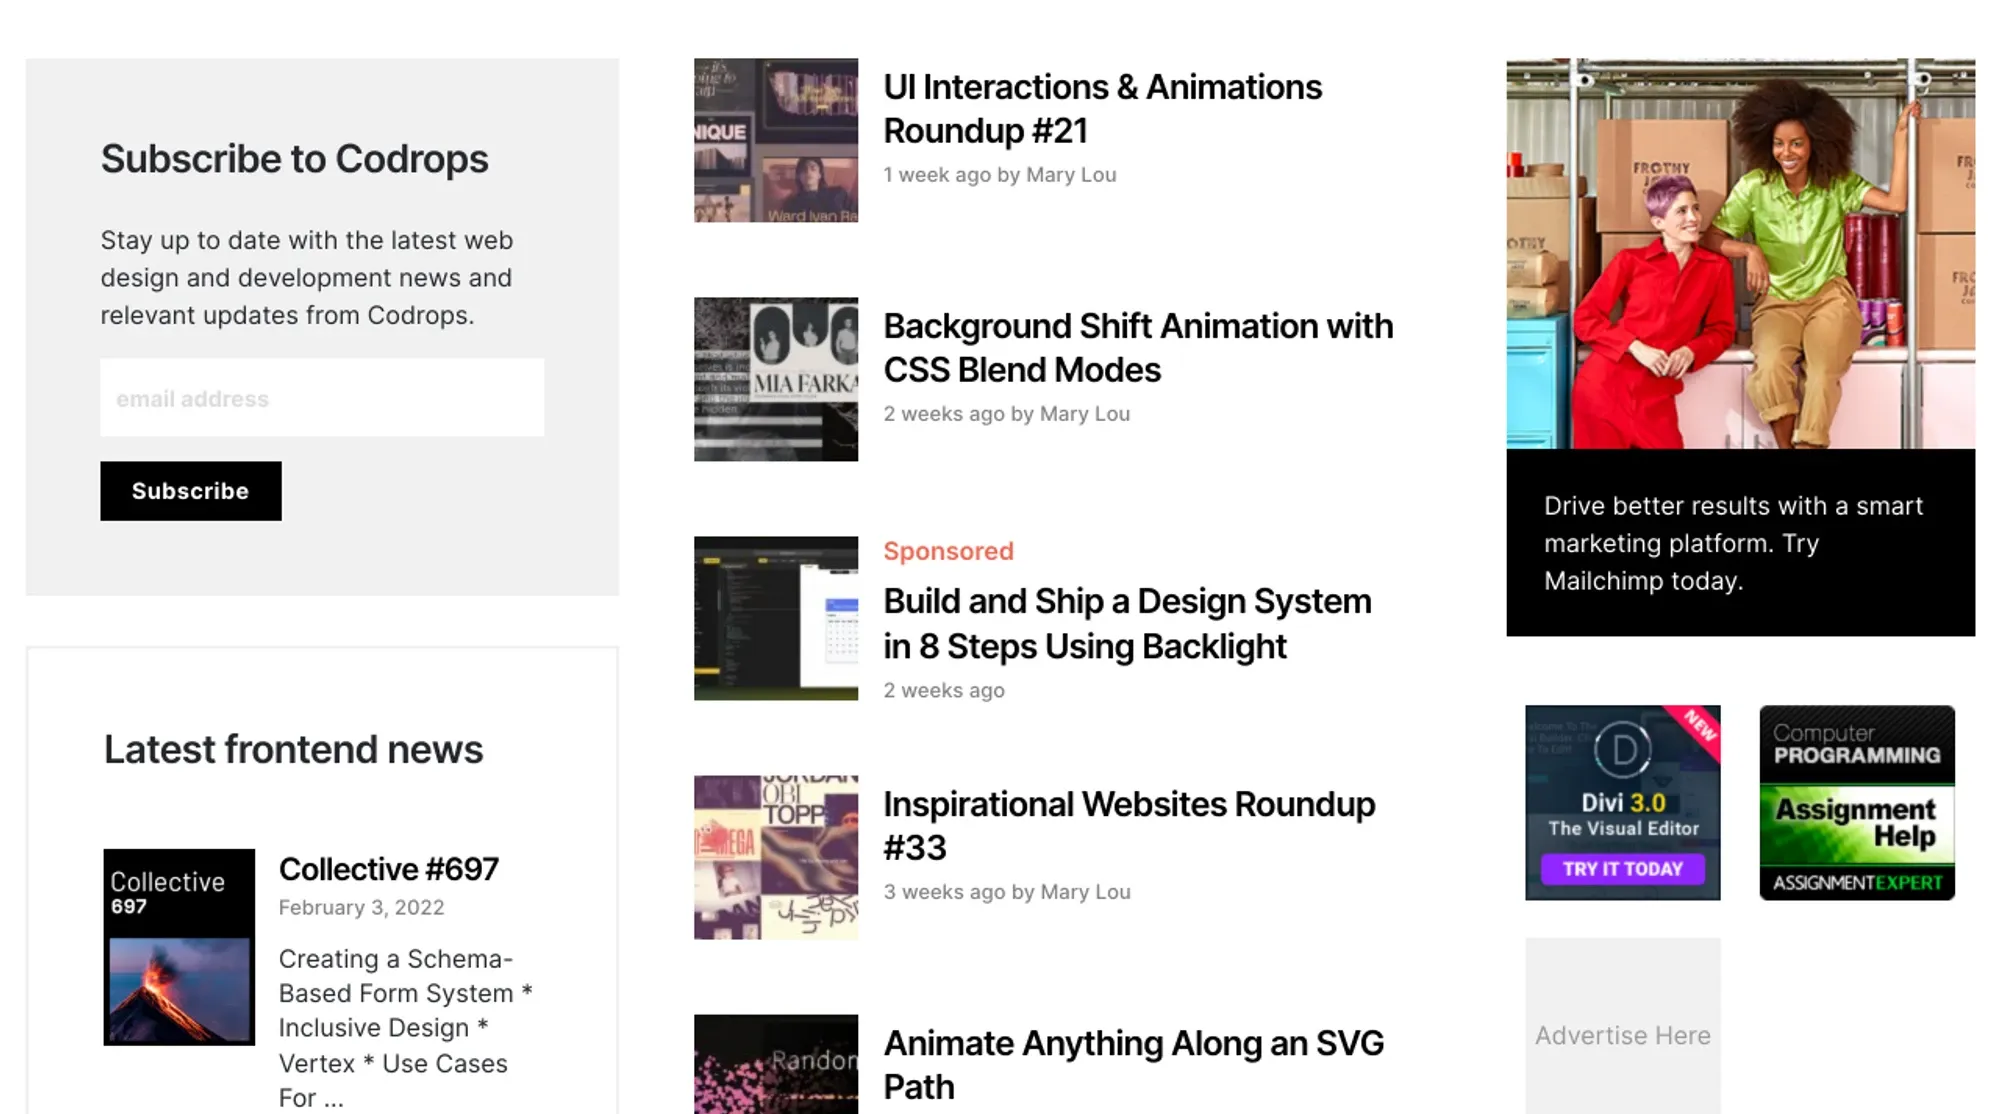Open the Build and Ship a Design System article
Screen dimensions: 2000x1114
click(1128, 623)
